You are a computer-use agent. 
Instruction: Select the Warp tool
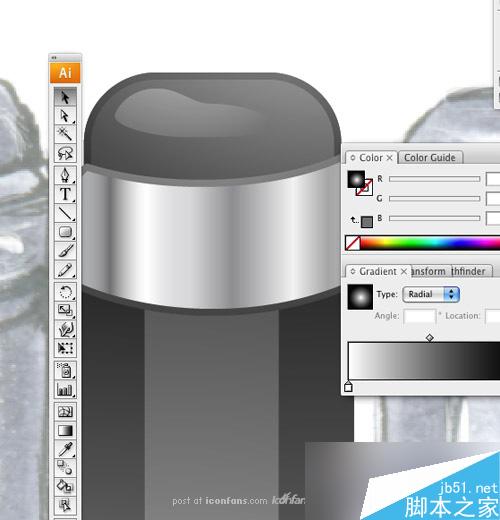[65, 329]
